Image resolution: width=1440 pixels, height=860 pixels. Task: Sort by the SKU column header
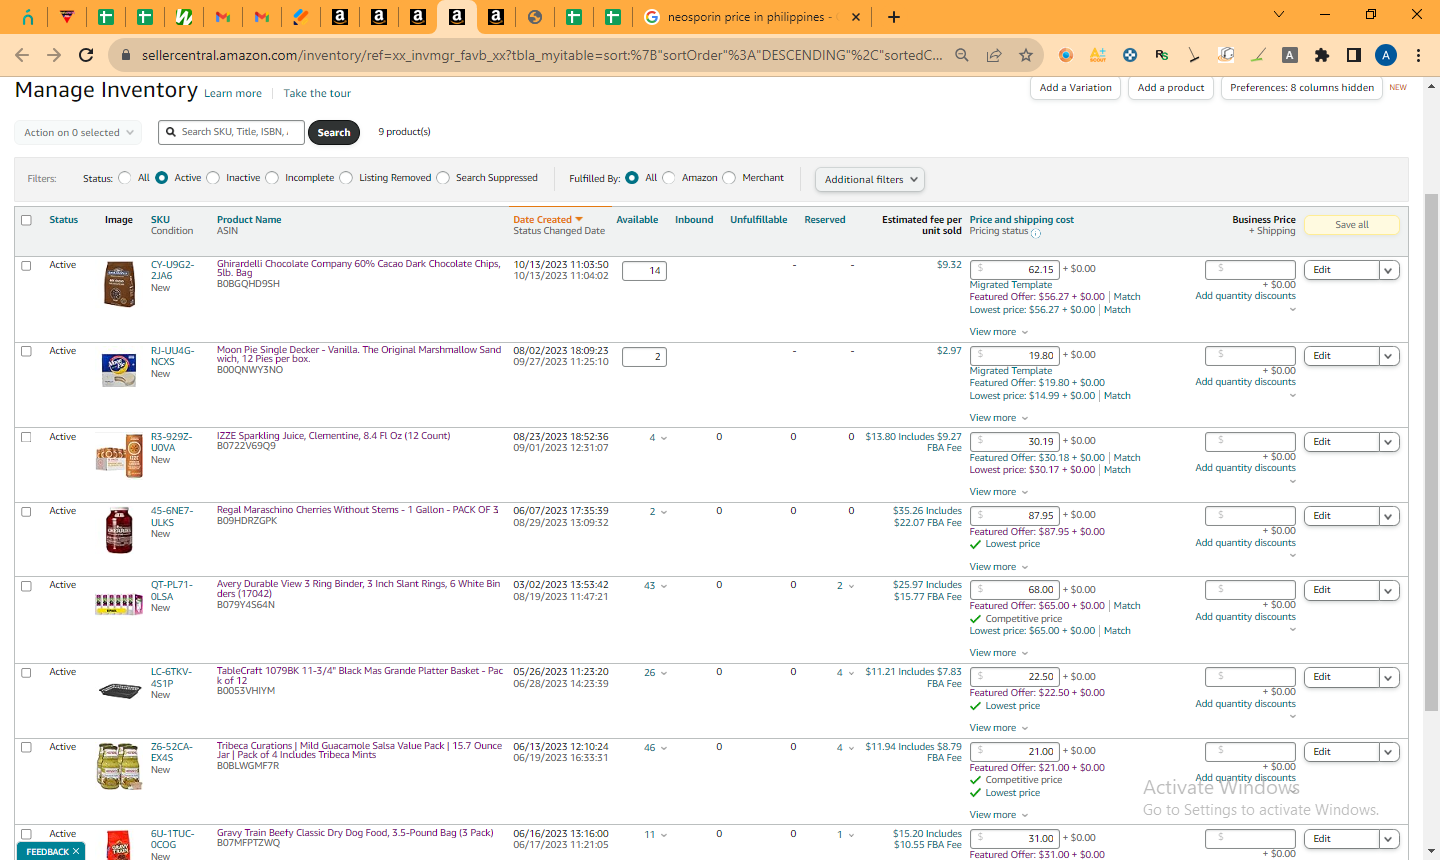coord(160,220)
